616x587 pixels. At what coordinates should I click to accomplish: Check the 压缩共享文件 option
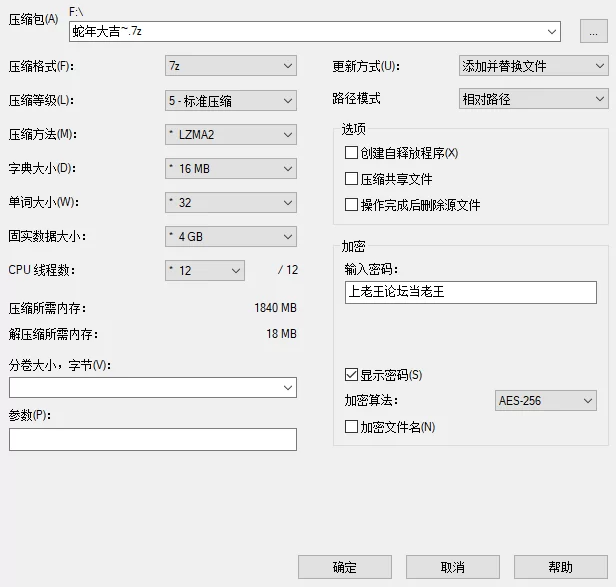388,179
